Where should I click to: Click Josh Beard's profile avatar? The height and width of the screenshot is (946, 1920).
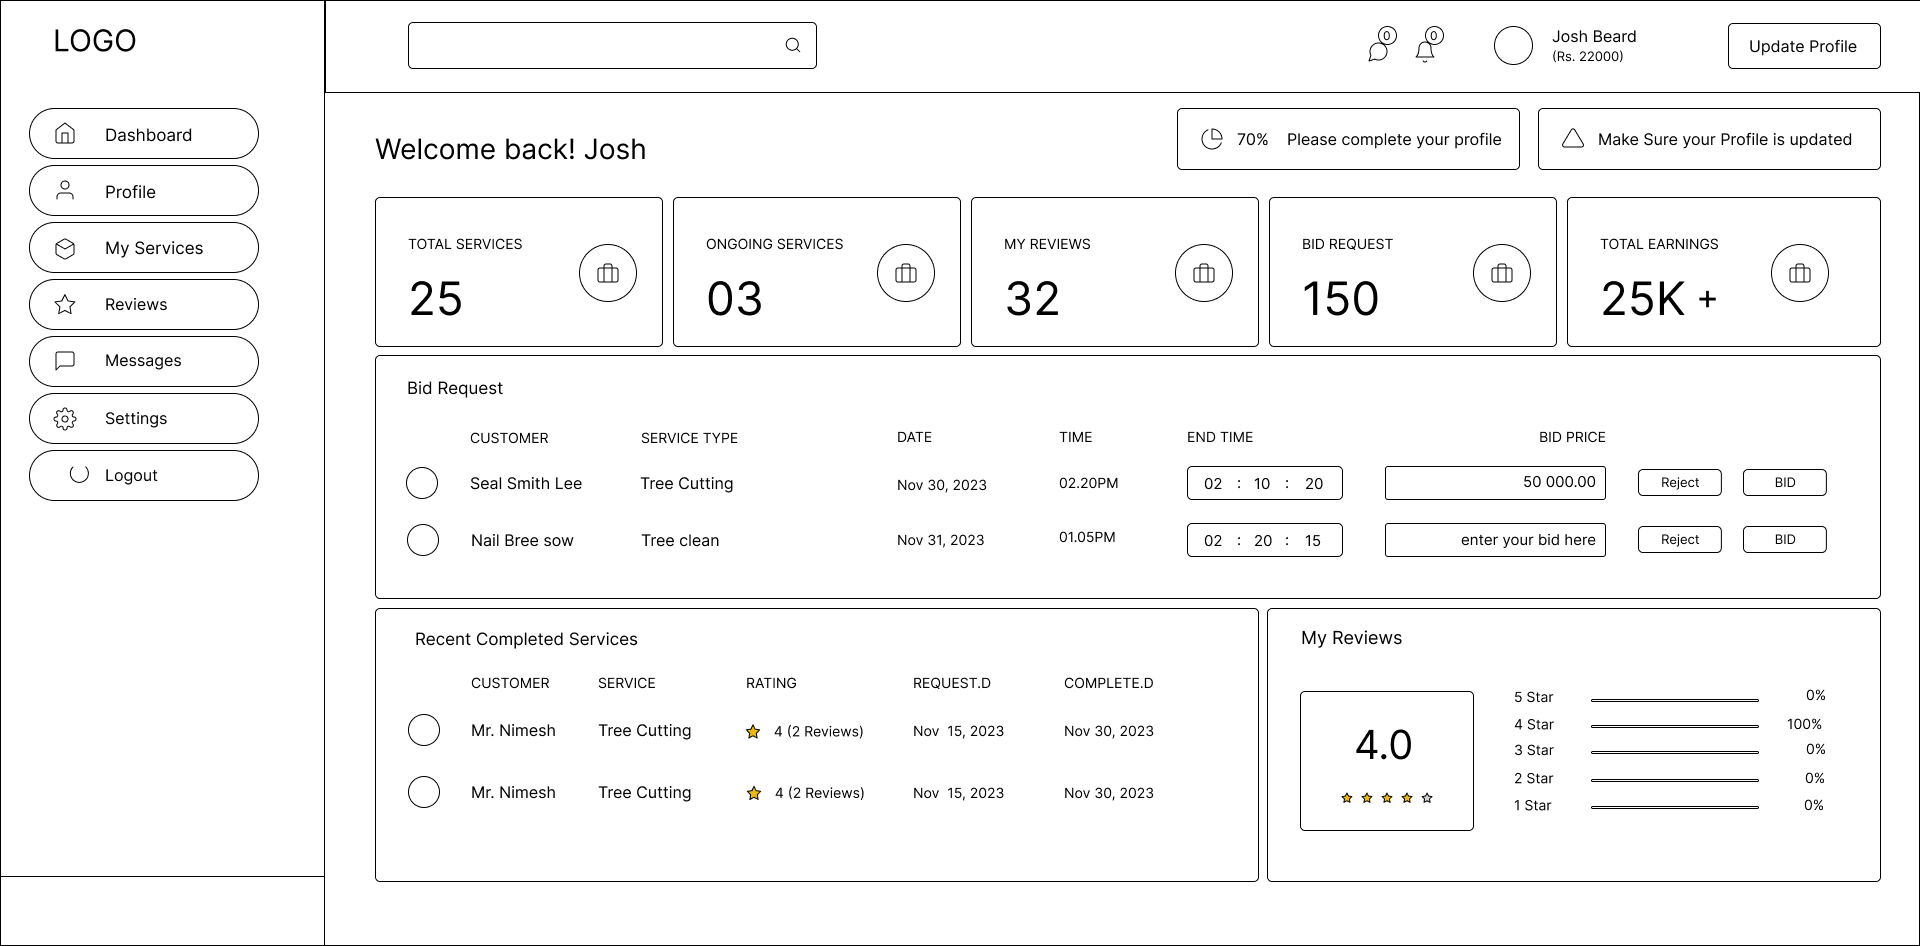tap(1513, 46)
